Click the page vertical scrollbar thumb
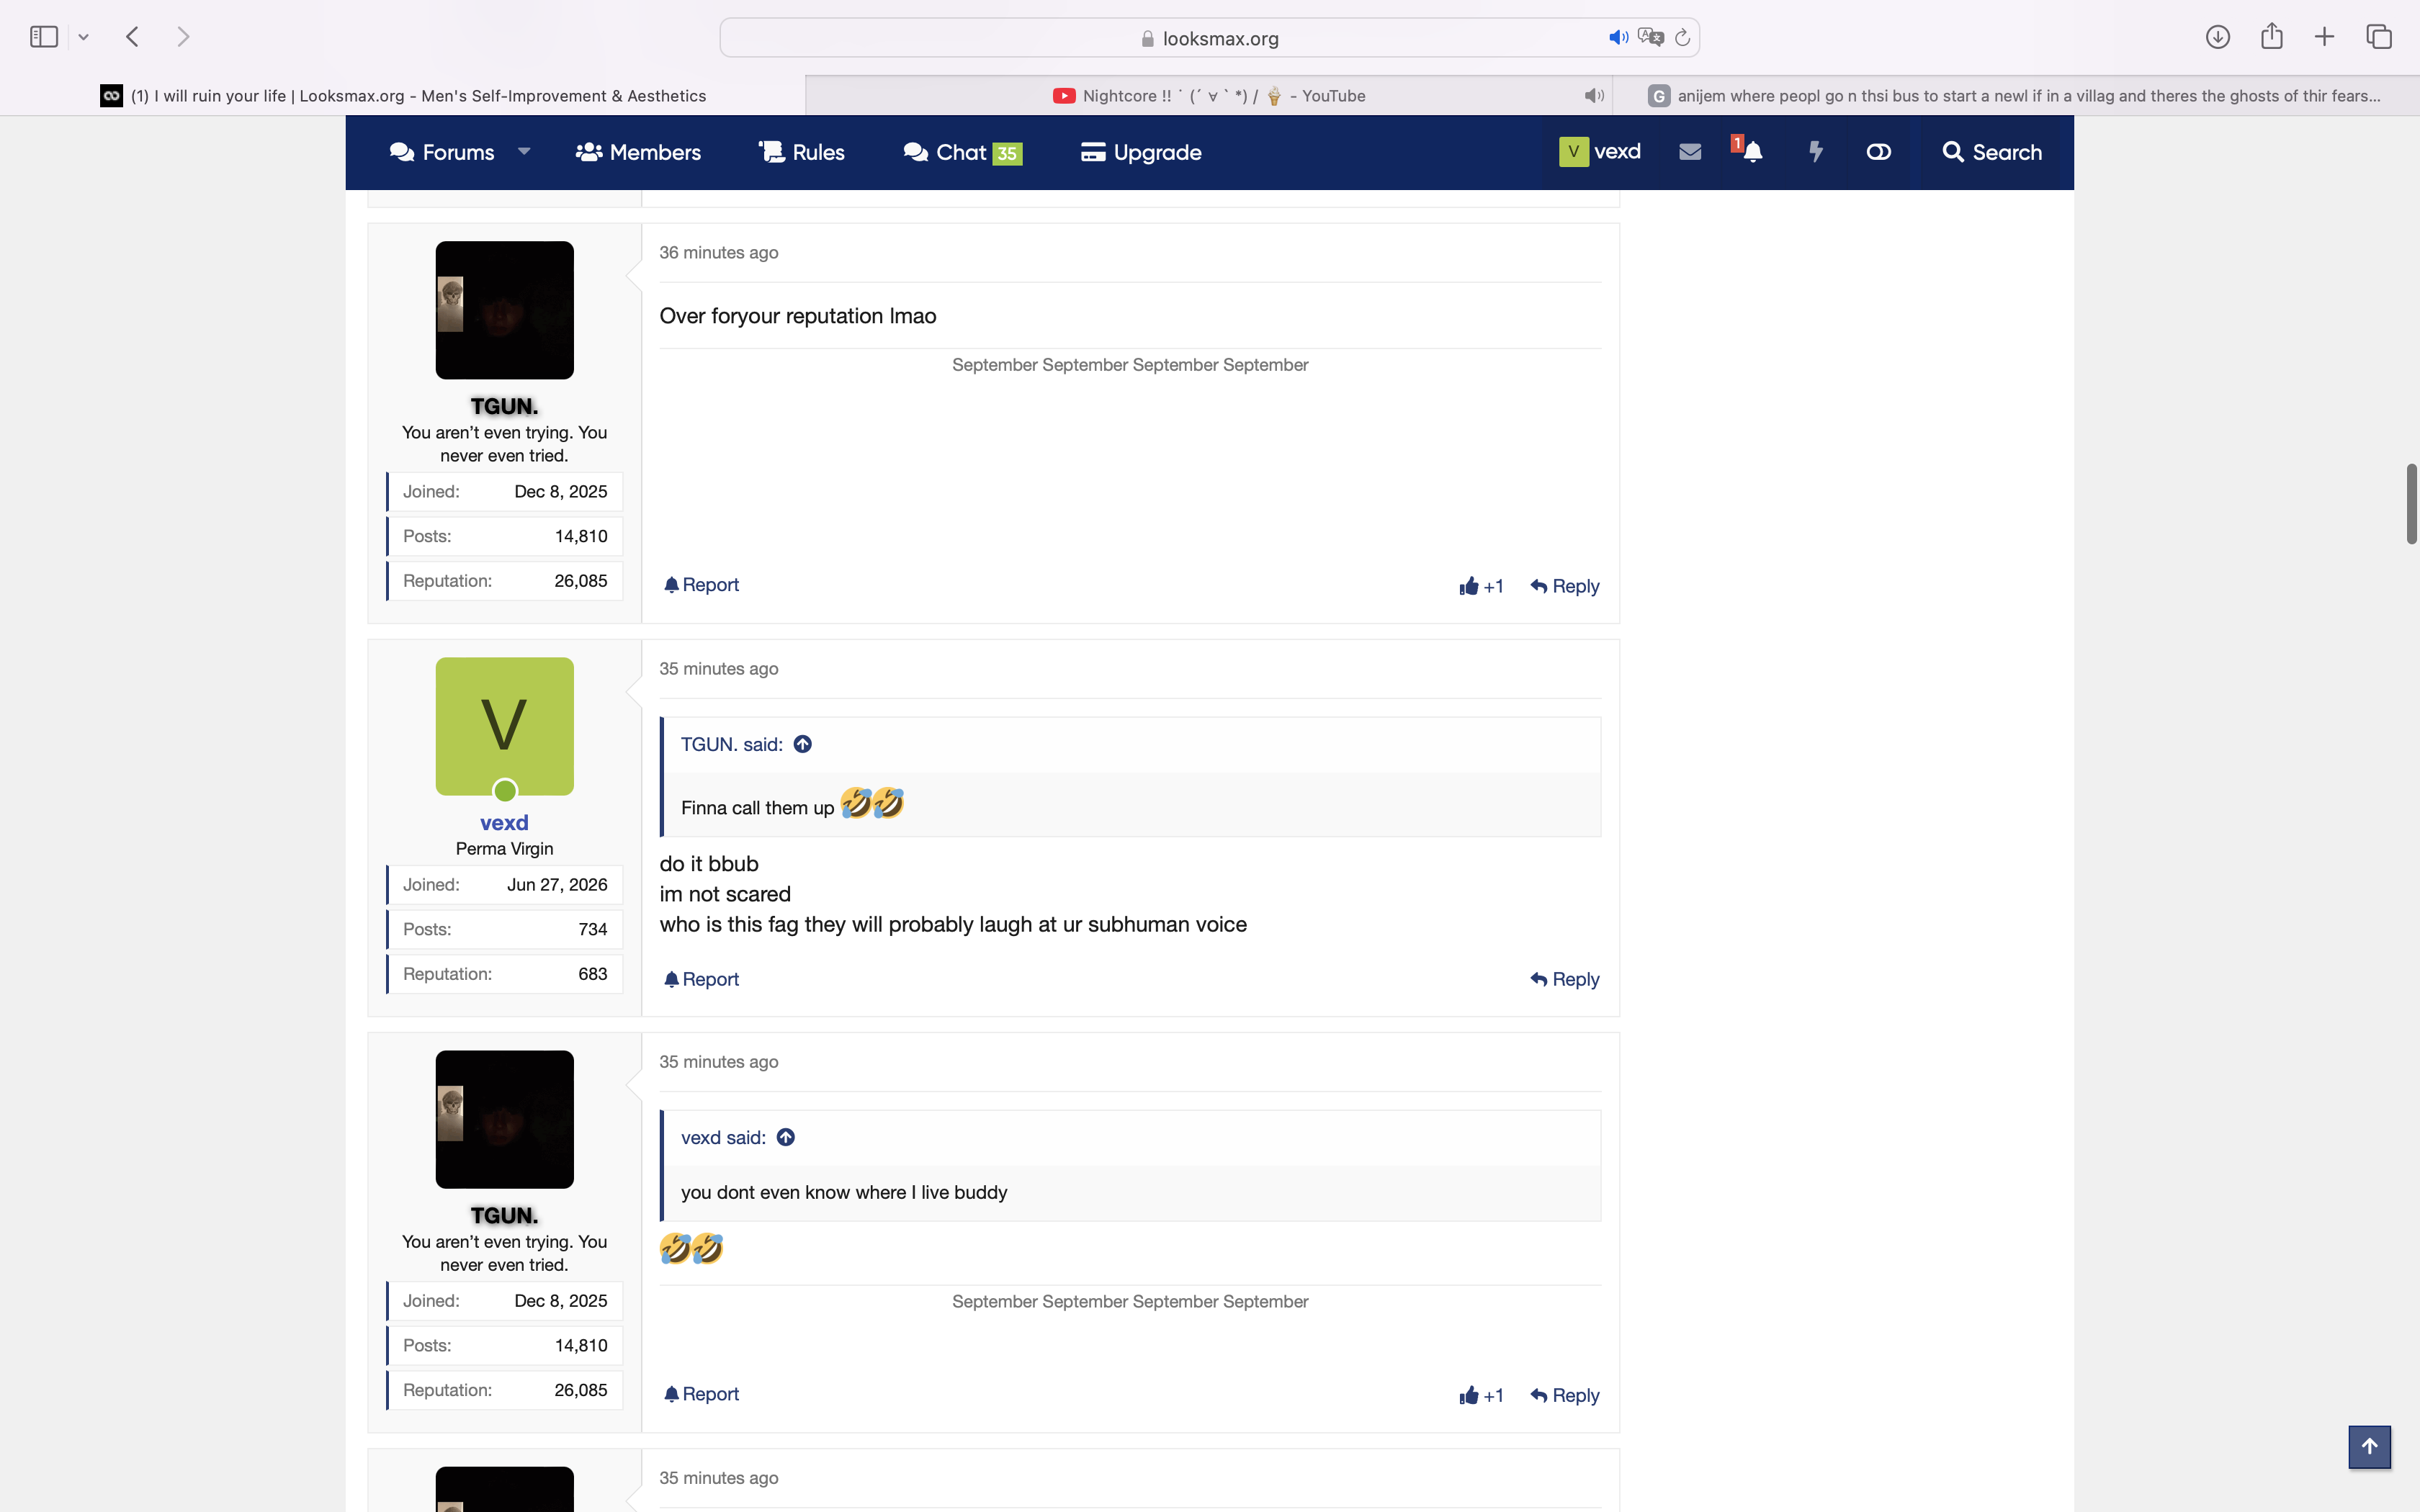This screenshot has width=2420, height=1512. coord(2411,504)
